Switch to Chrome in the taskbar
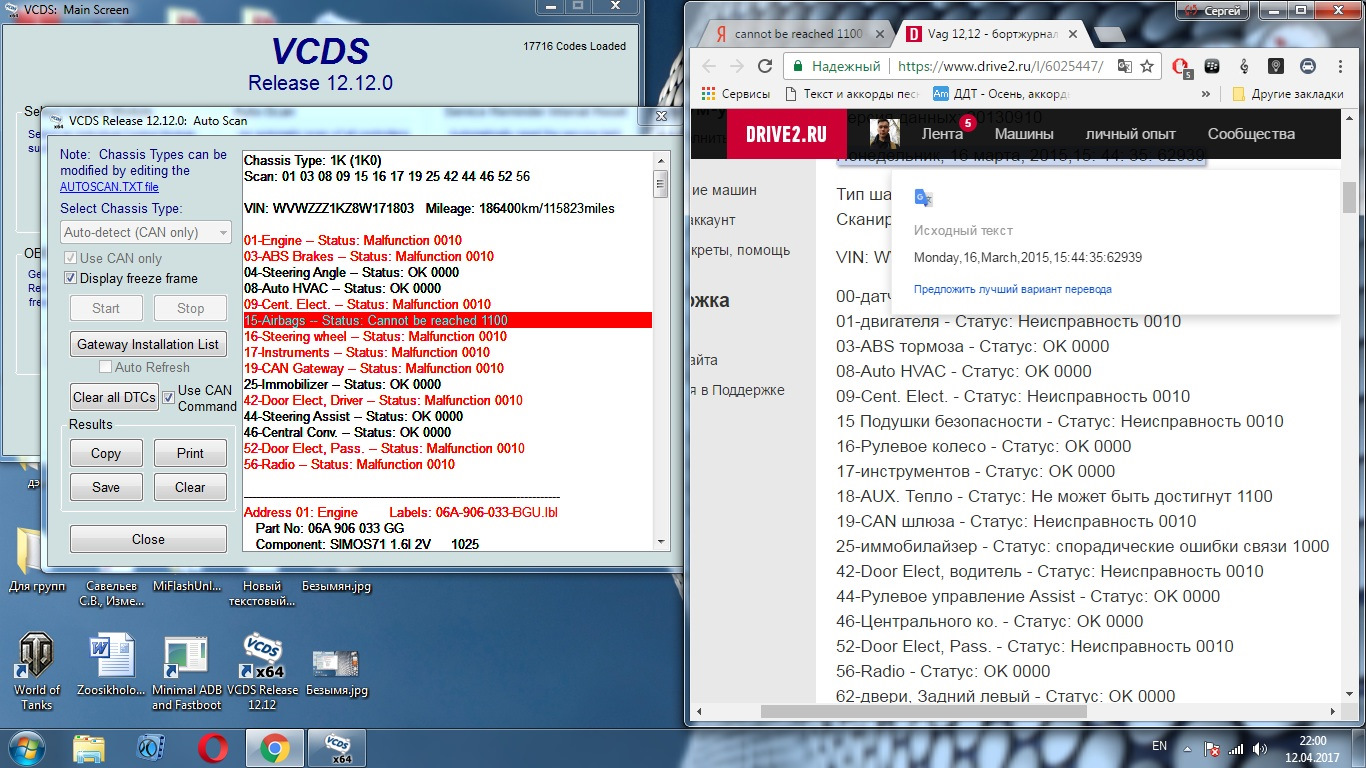This screenshot has width=1366, height=768. (x=275, y=748)
